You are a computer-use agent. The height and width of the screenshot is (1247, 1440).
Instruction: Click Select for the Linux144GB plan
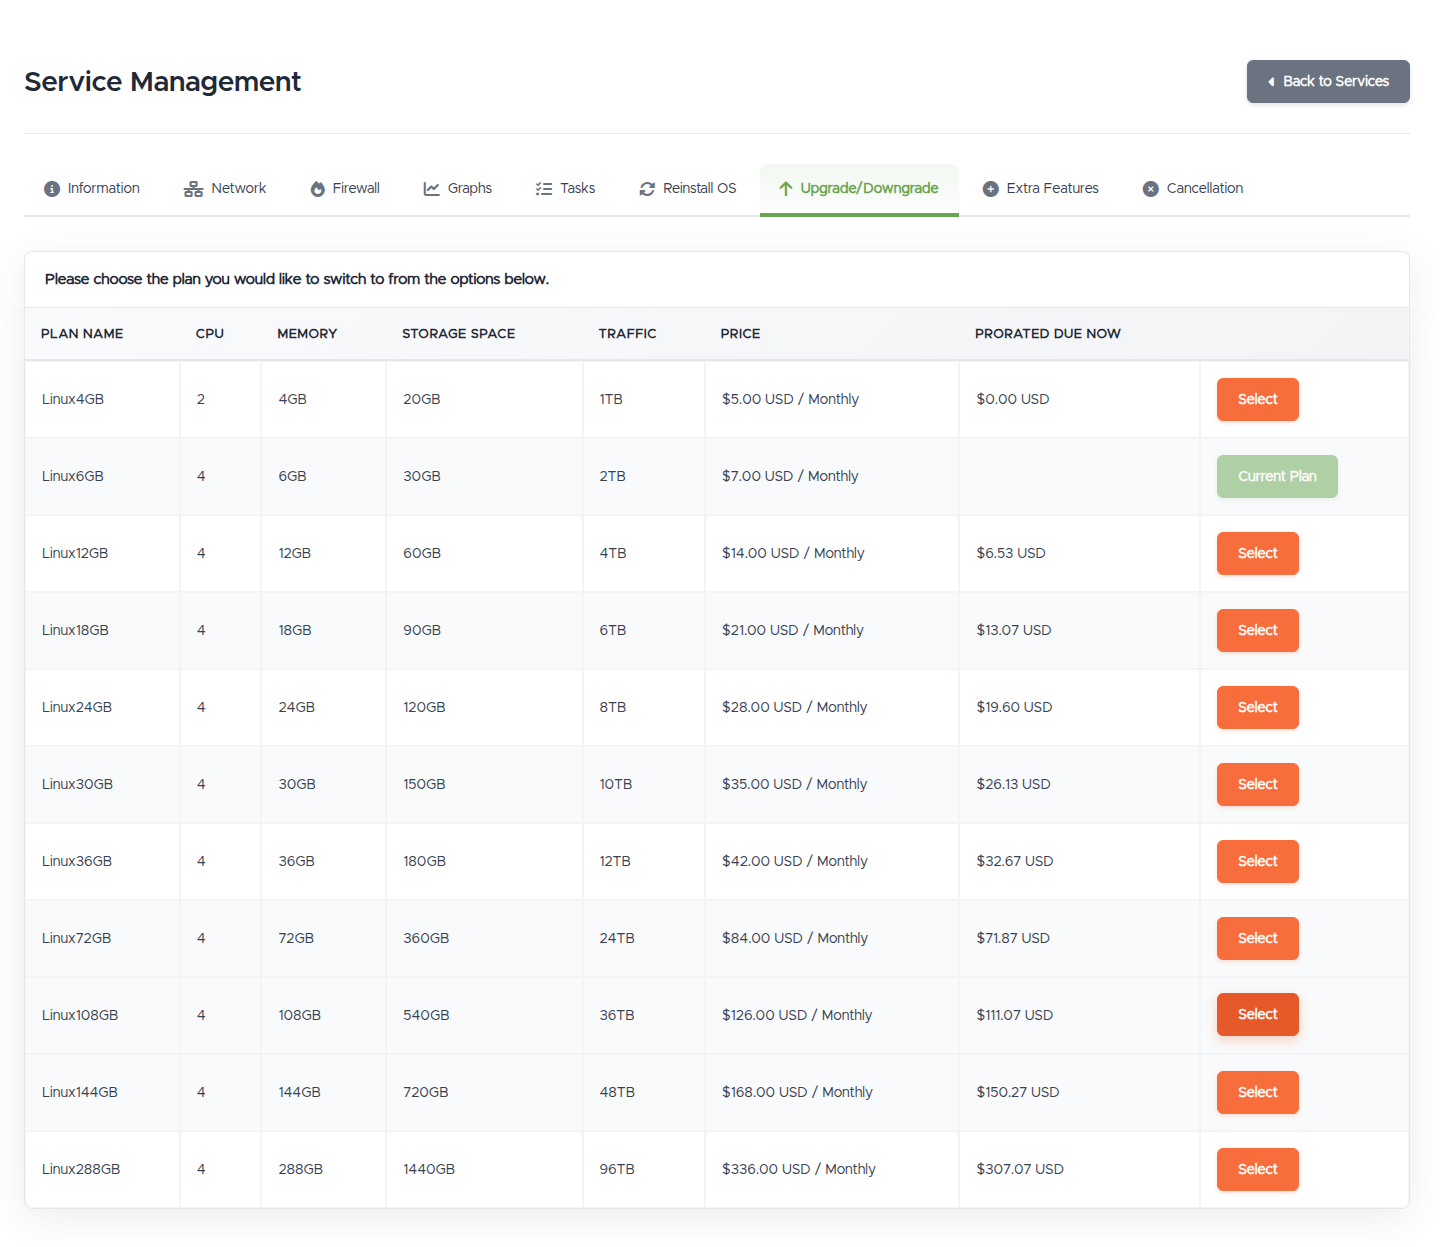1257,1093
